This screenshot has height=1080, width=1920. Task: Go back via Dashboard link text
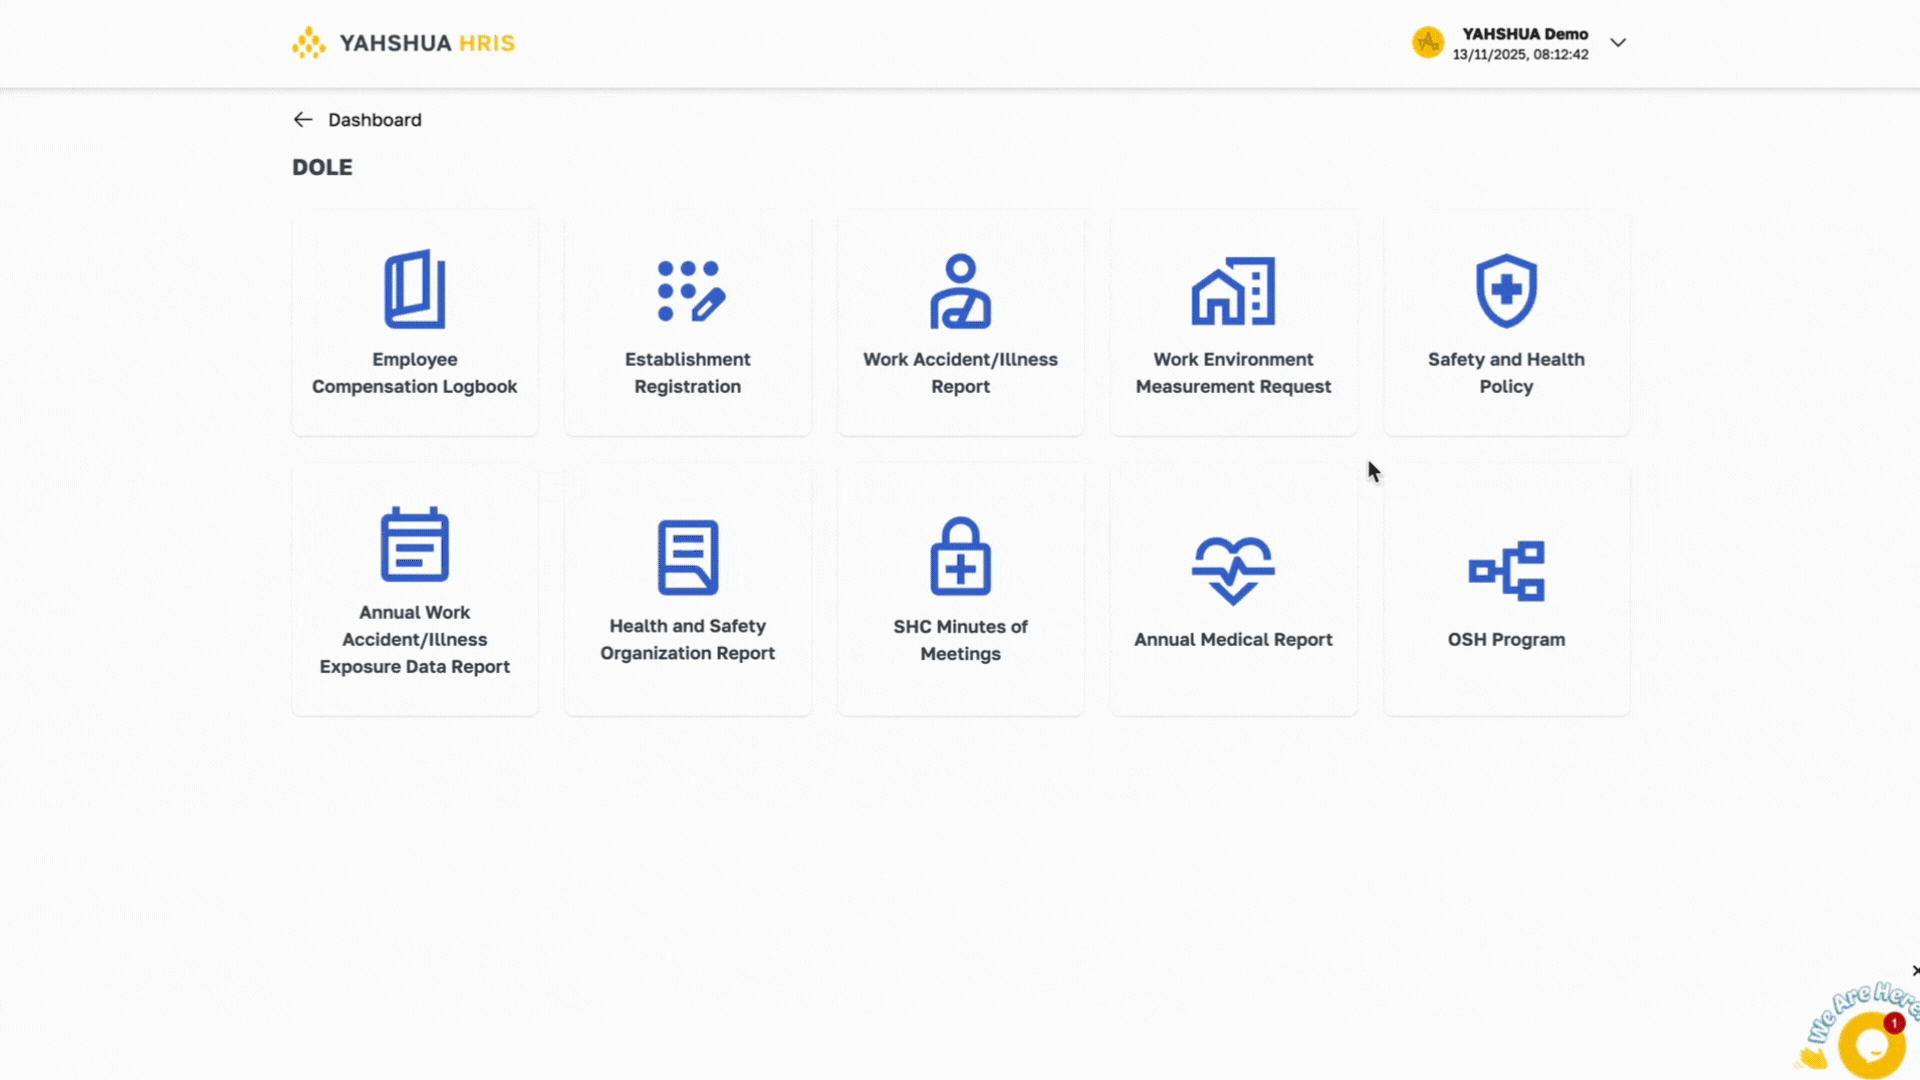(375, 120)
